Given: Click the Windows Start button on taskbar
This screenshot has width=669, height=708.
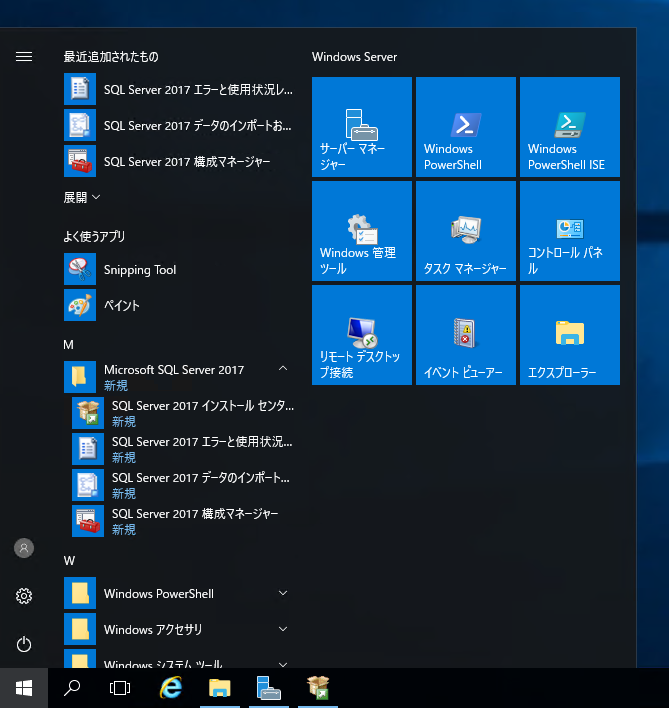Looking at the screenshot, I should (24, 688).
